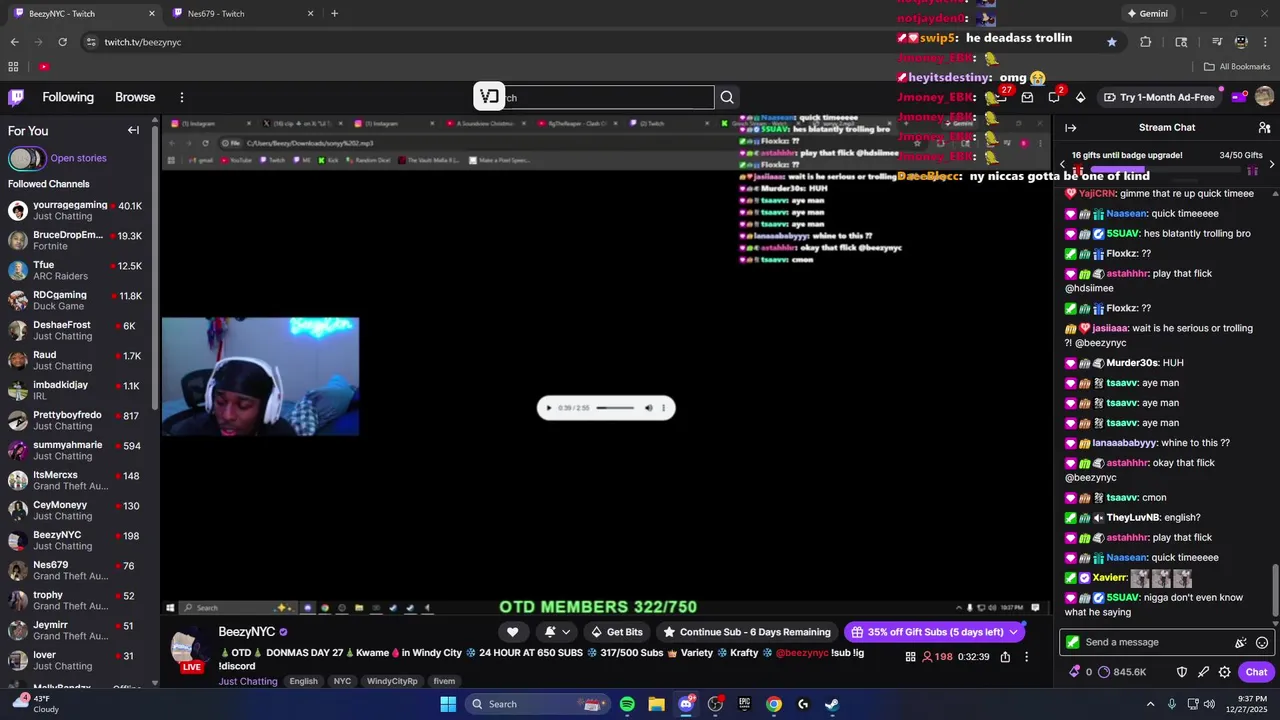Image resolution: width=1280 pixels, height=720 pixels.
Task: Click the Try 1-Month Ad-Free button
Action: (1160, 97)
